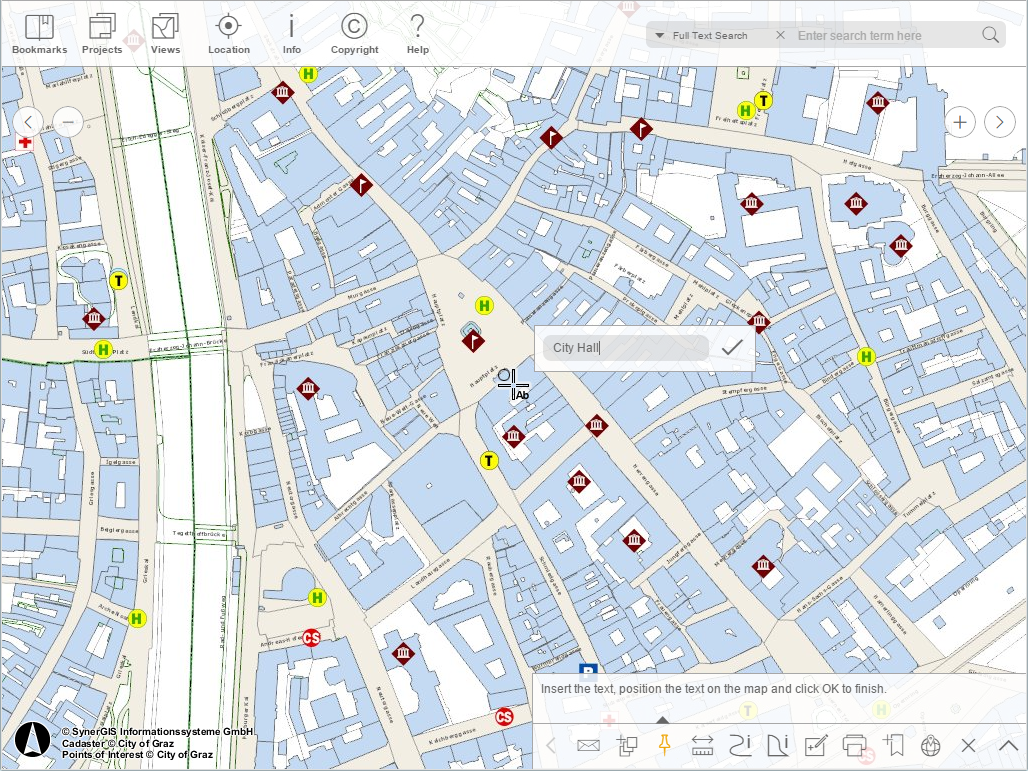1028x771 pixels.
Task: Add a bookmark flag with the flag icon
Action: tap(895, 745)
